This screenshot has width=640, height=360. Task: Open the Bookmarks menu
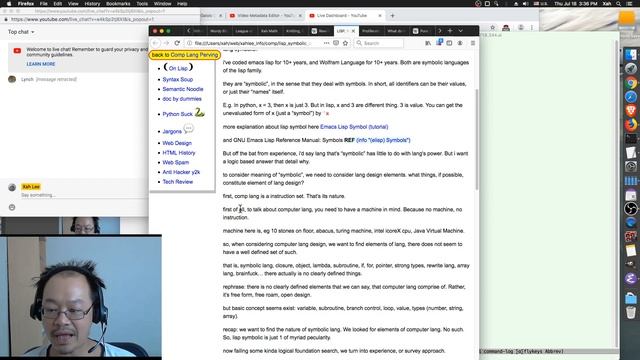(x=118, y=4)
